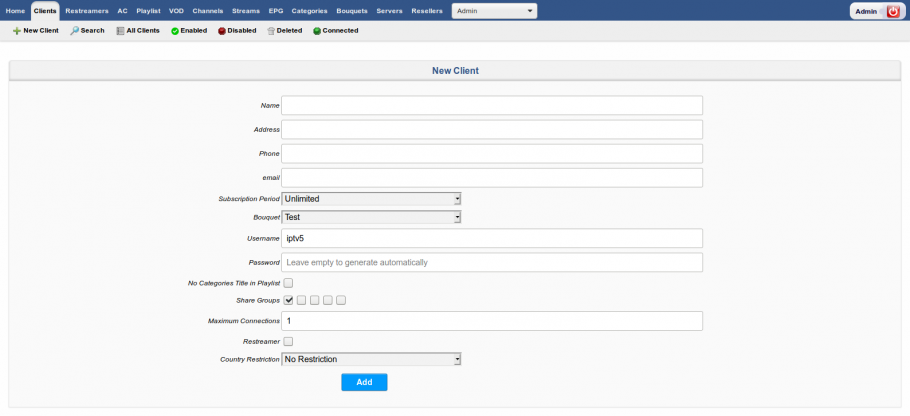
Task: Show All Clients list icon
Action: (120, 31)
